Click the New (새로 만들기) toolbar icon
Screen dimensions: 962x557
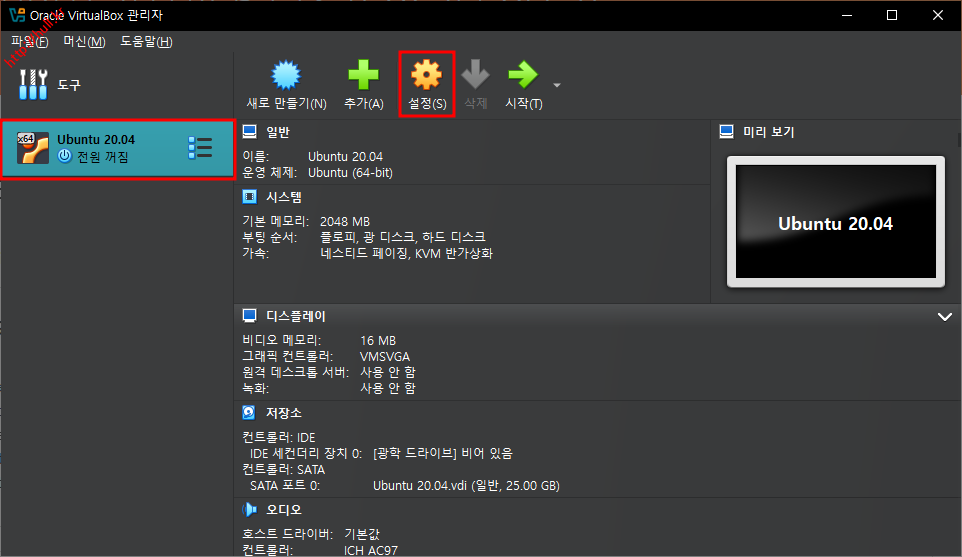click(x=286, y=75)
